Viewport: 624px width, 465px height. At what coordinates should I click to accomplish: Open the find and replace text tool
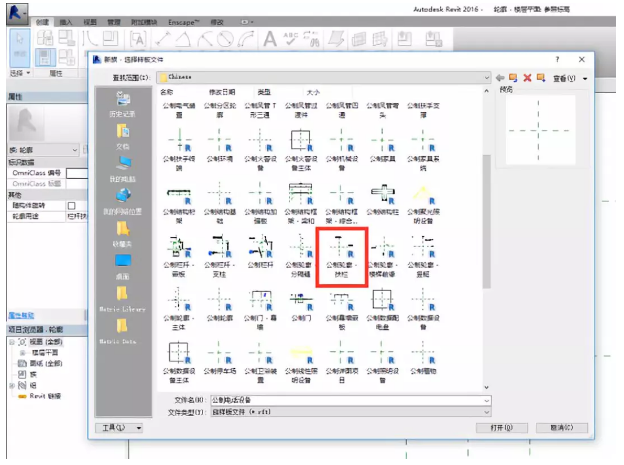312,39
